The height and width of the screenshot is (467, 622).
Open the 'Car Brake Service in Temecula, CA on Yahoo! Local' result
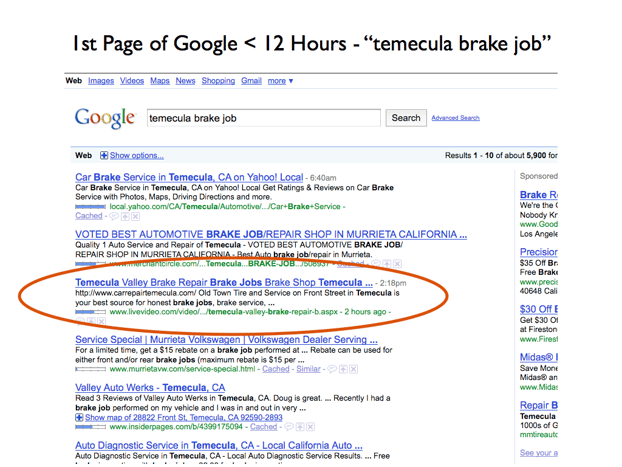[x=189, y=177]
